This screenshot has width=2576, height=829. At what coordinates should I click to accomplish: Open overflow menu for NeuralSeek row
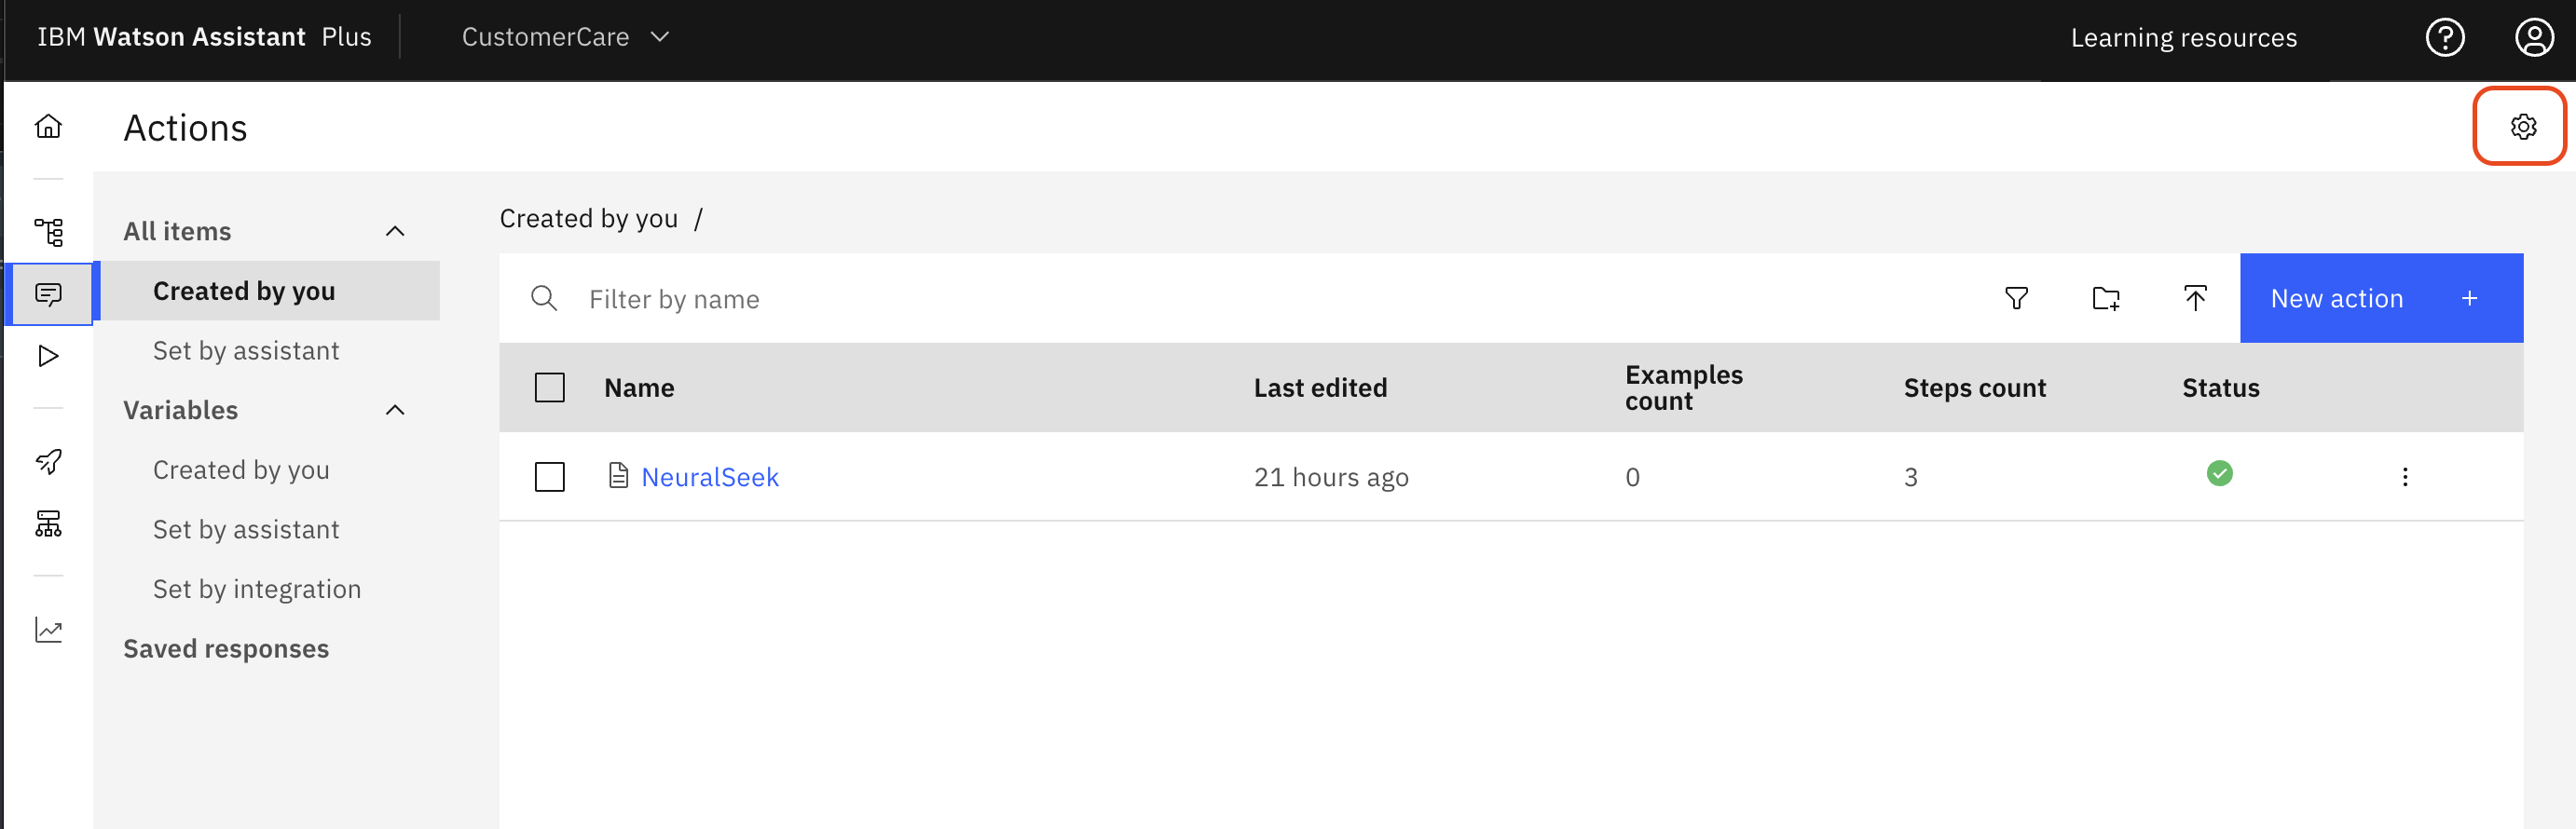point(2404,477)
